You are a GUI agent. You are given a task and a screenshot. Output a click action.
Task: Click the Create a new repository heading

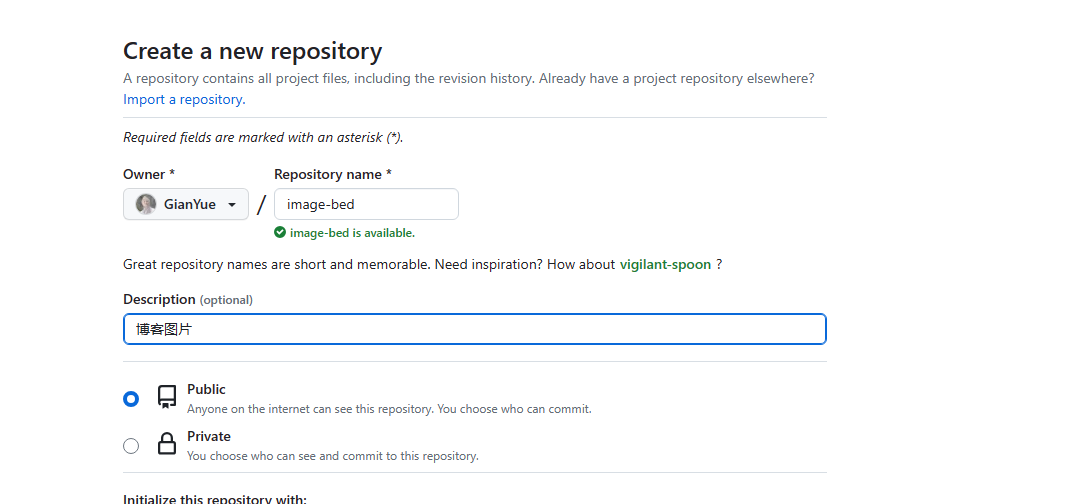(x=252, y=51)
